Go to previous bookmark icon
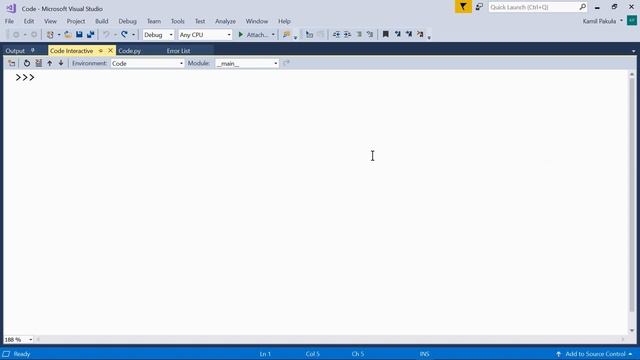Image resolution: width=640 pixels, height=360 pixels. 397,35
